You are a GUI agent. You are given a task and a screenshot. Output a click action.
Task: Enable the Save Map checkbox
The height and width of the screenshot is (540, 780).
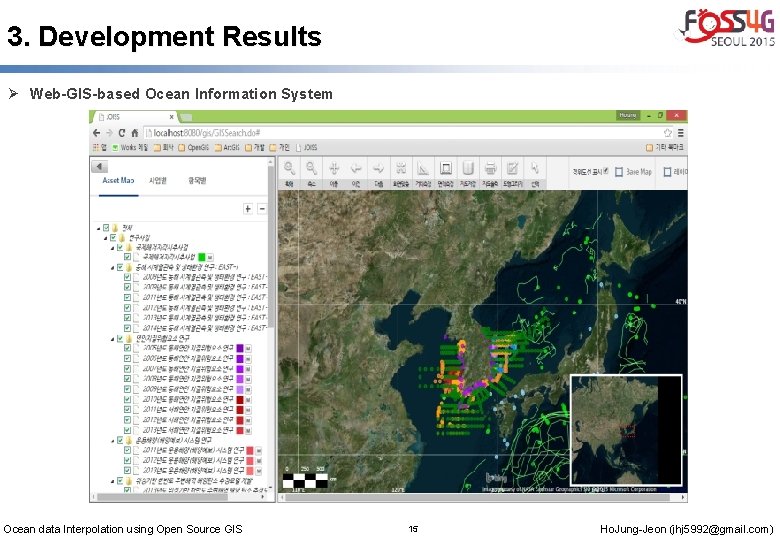pos(619,172)
